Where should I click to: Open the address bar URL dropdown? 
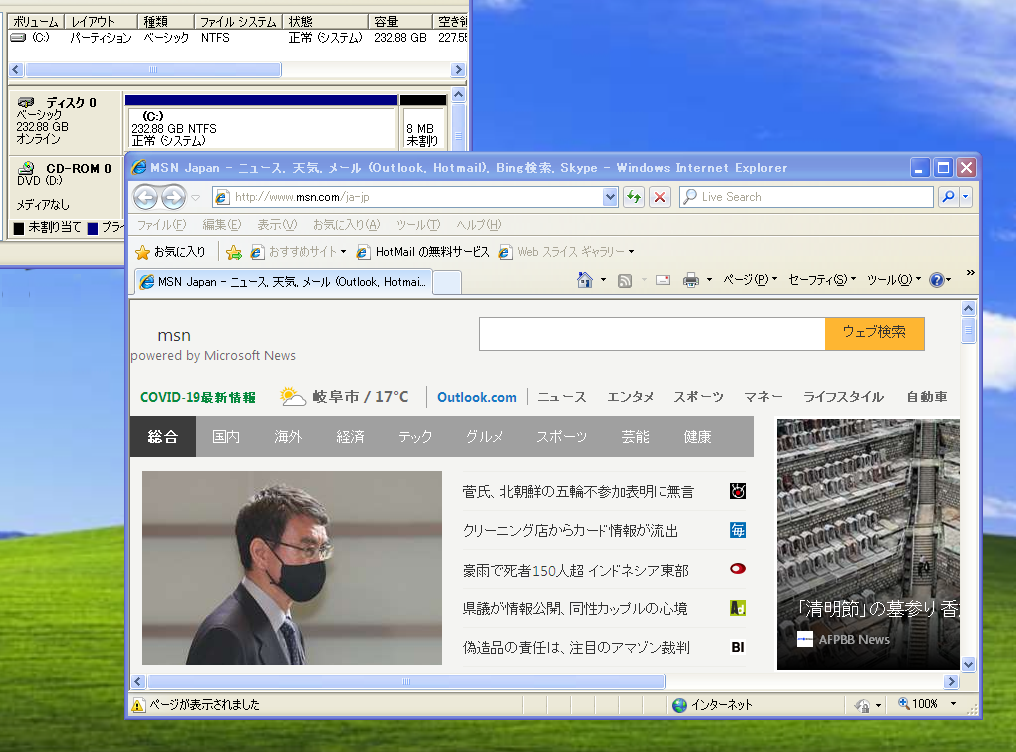pos(610,197)
